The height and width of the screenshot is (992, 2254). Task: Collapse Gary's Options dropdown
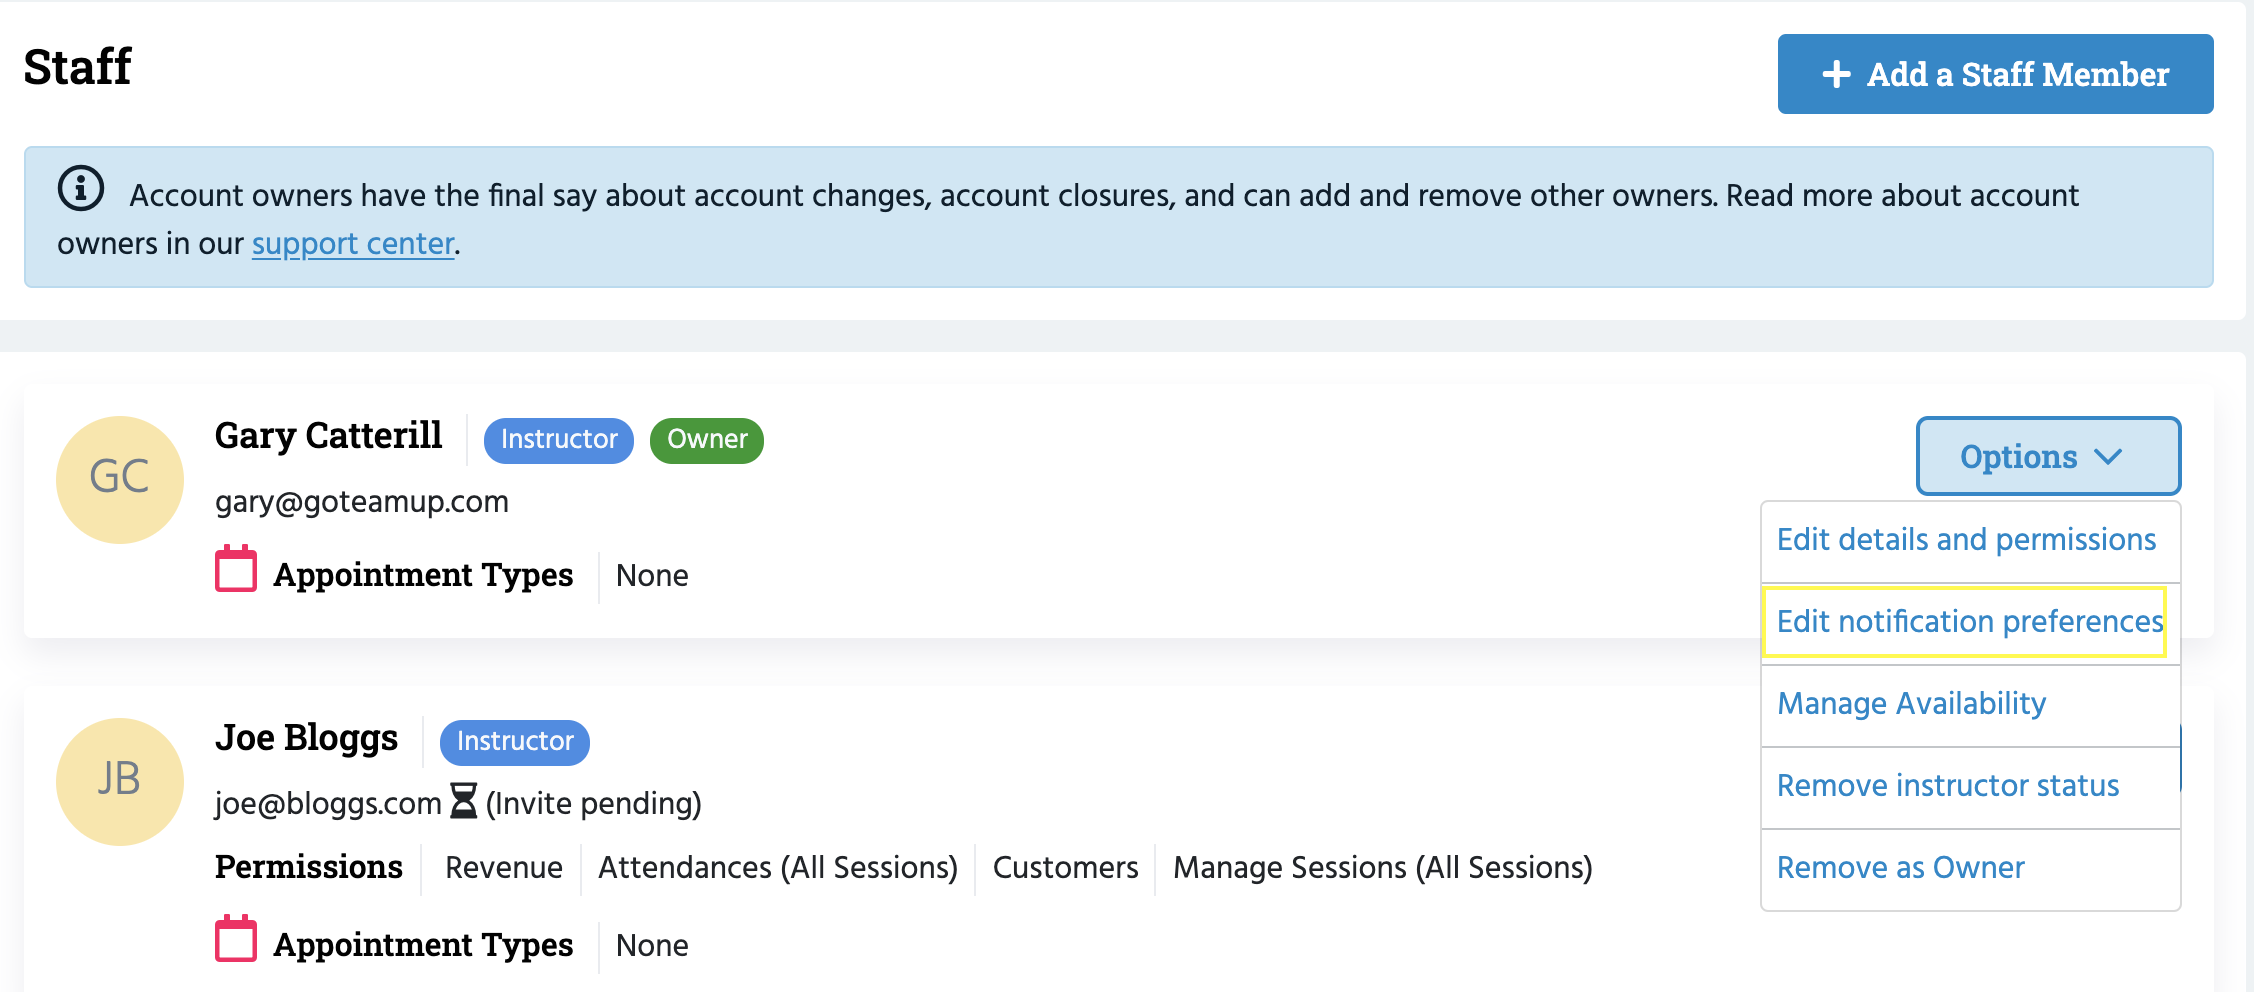[2046, 456]
